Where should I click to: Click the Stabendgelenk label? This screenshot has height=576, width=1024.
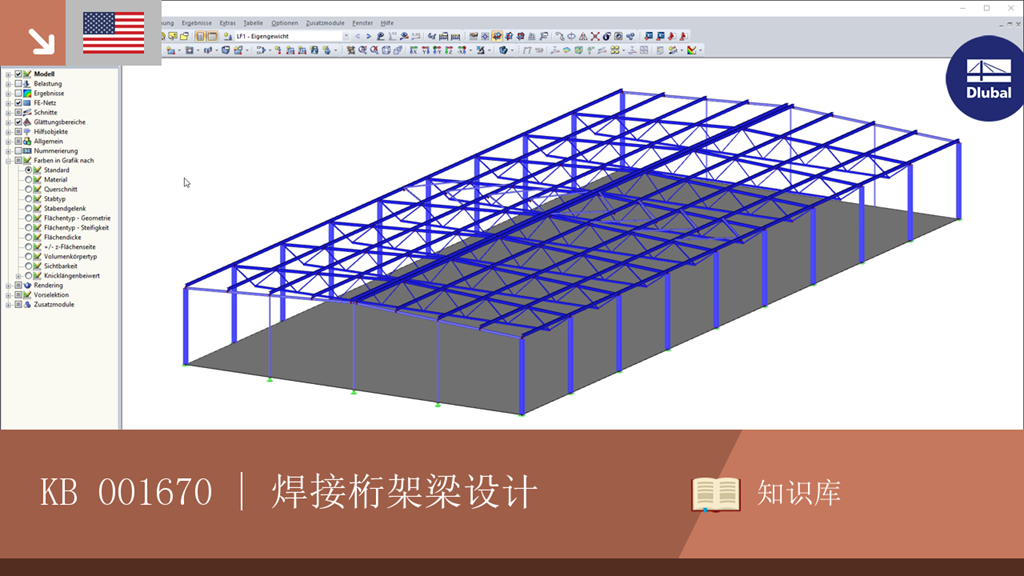(x=65, y=208)
